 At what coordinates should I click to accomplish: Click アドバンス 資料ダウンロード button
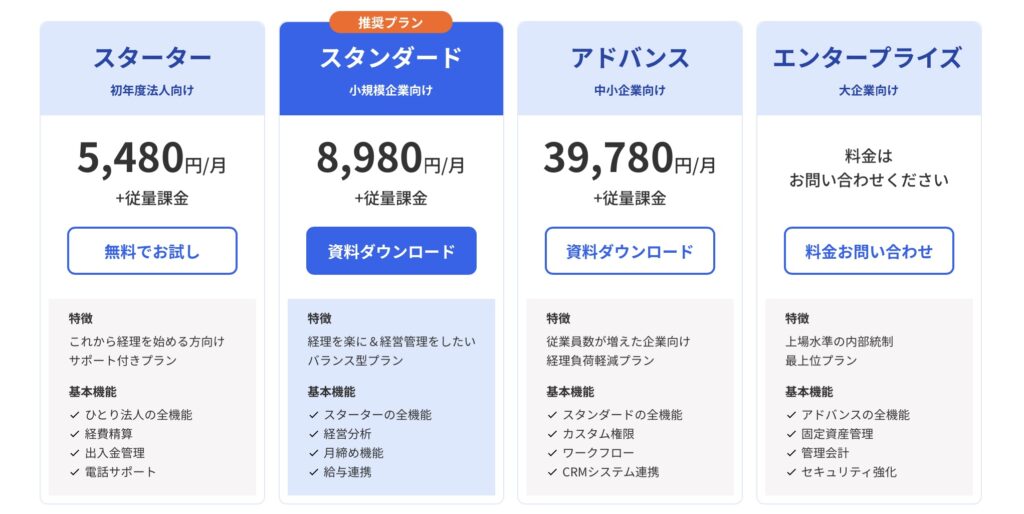click(629, 251)
